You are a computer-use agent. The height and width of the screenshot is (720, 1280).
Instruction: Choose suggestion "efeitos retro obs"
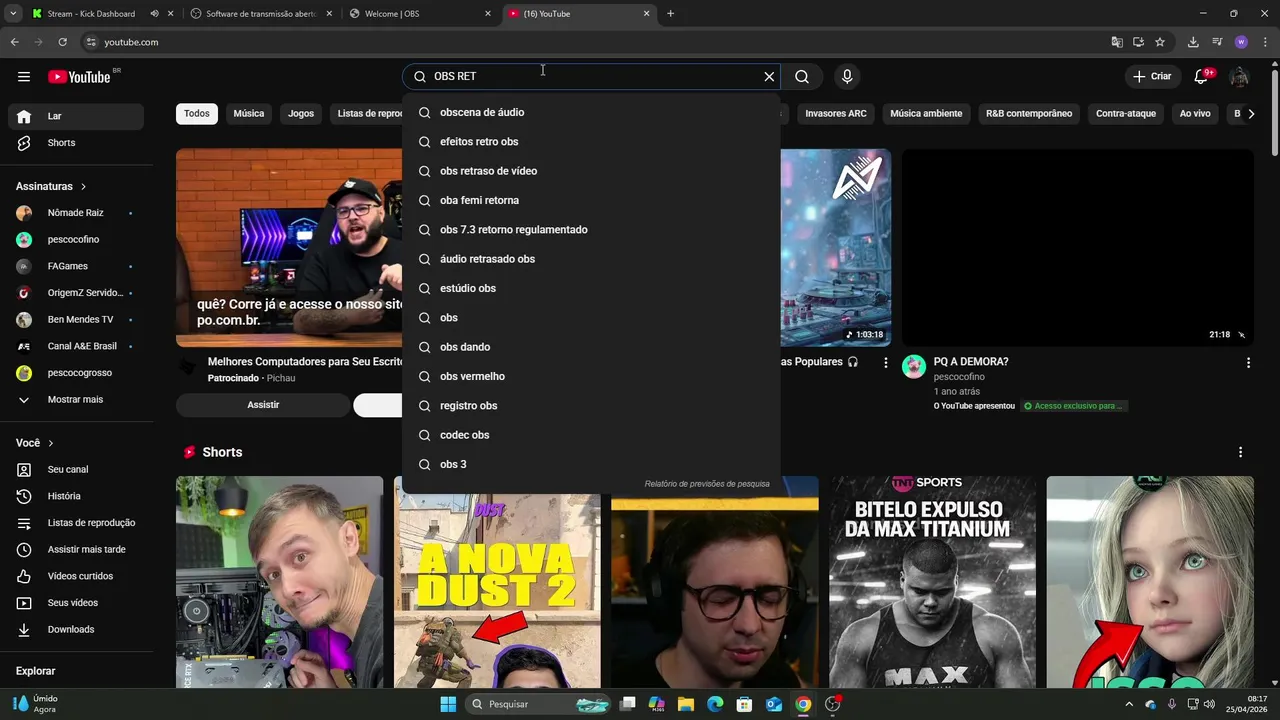[x=591, y=142]
